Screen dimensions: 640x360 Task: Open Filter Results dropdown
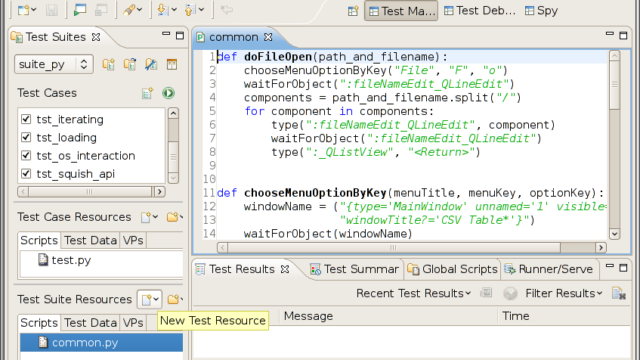[564, 293]
